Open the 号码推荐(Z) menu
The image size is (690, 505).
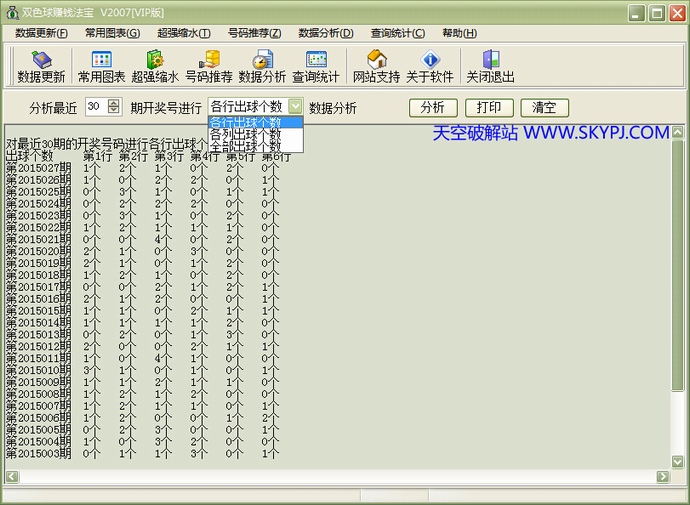tap(254, 33)
